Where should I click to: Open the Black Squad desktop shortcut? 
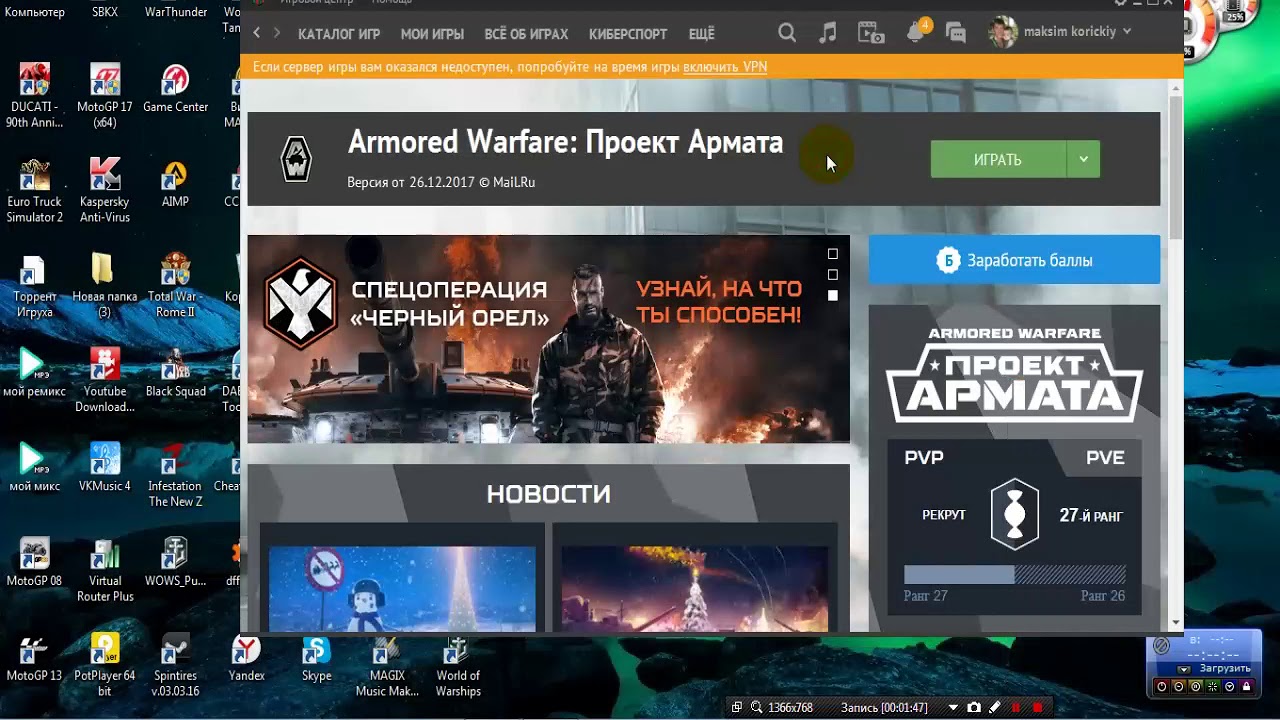coord(175,374)
